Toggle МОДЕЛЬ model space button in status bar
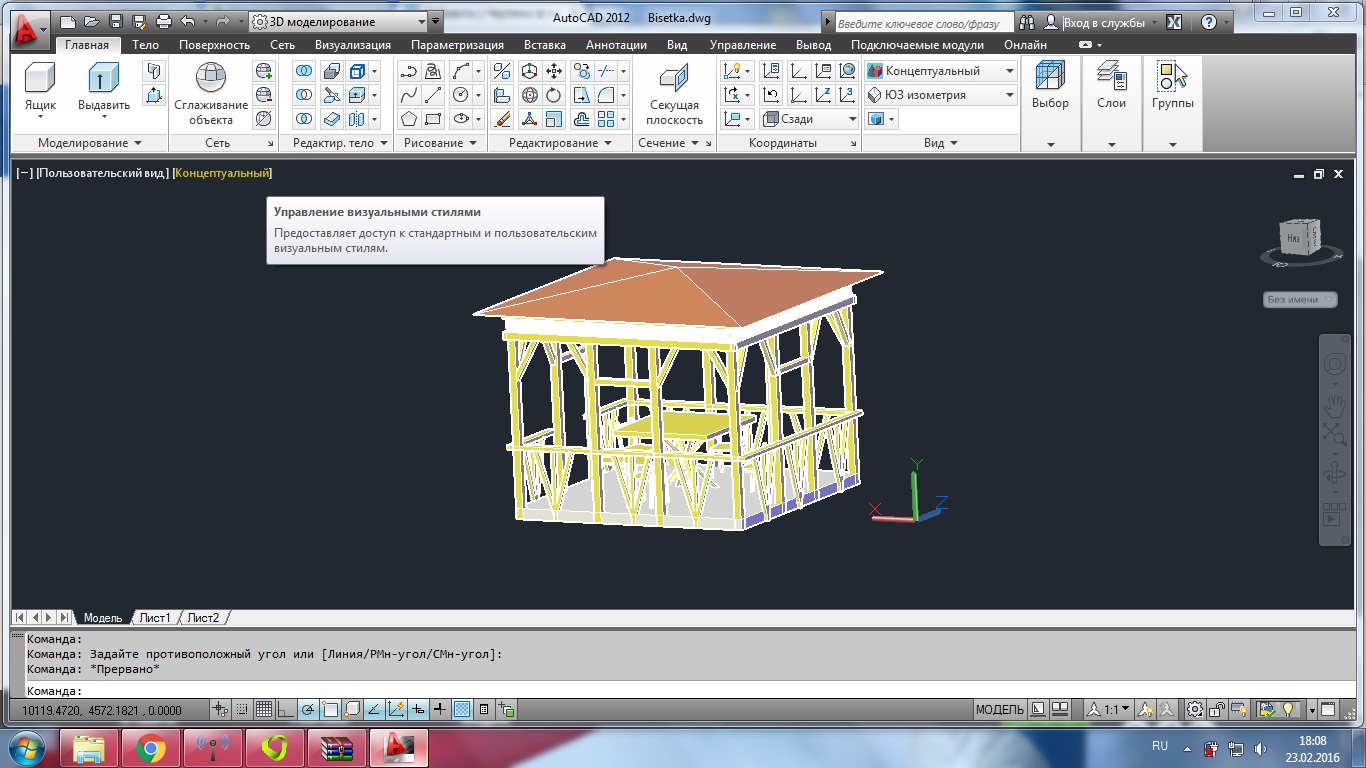 click(1000, 710)
